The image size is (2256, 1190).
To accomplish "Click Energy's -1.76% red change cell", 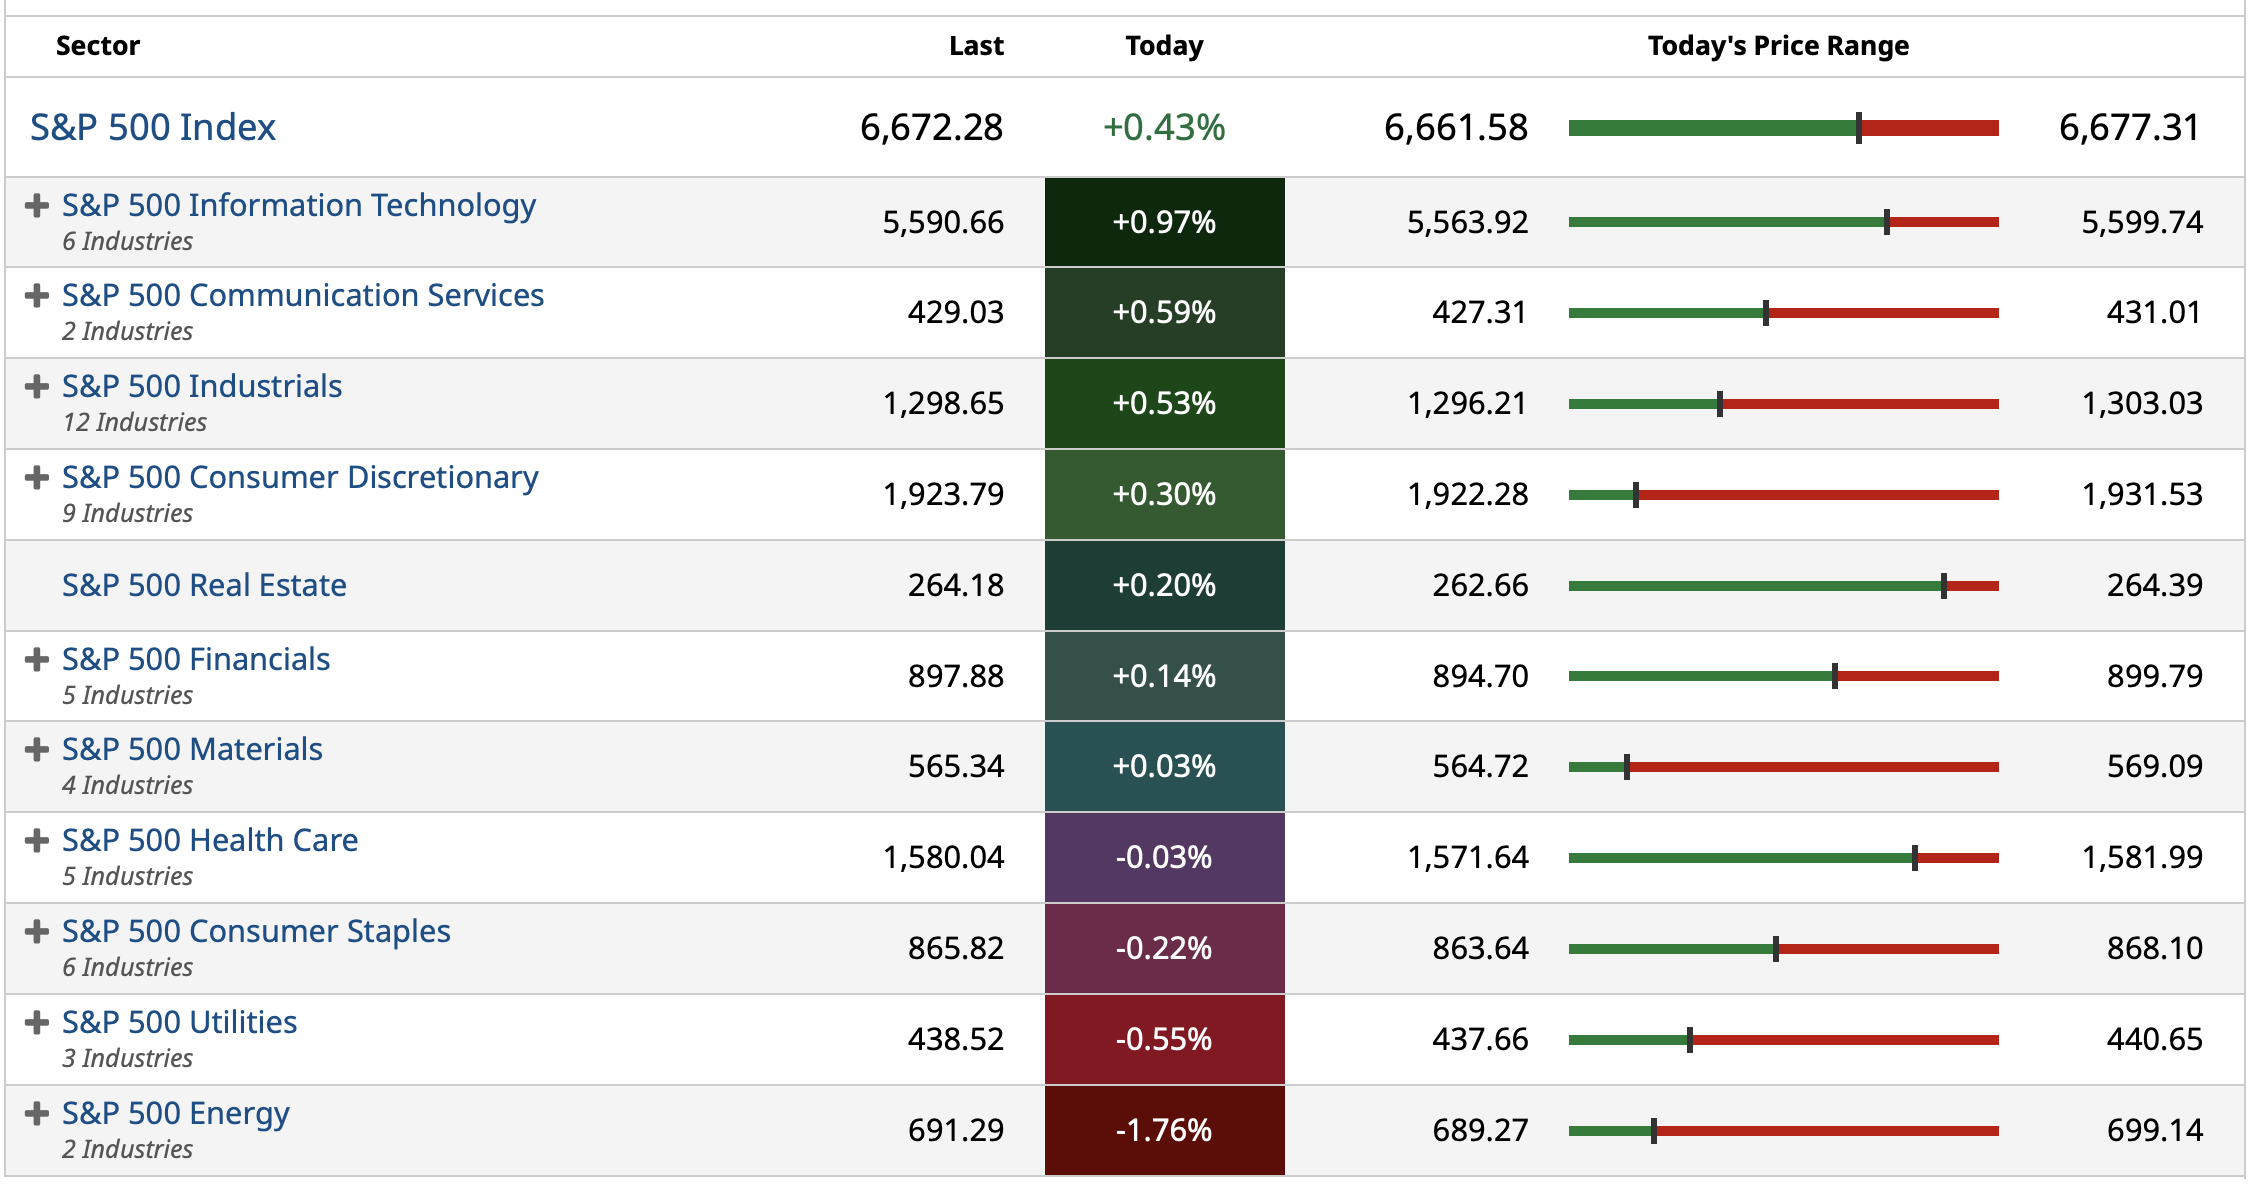I will (1164, 1130).
